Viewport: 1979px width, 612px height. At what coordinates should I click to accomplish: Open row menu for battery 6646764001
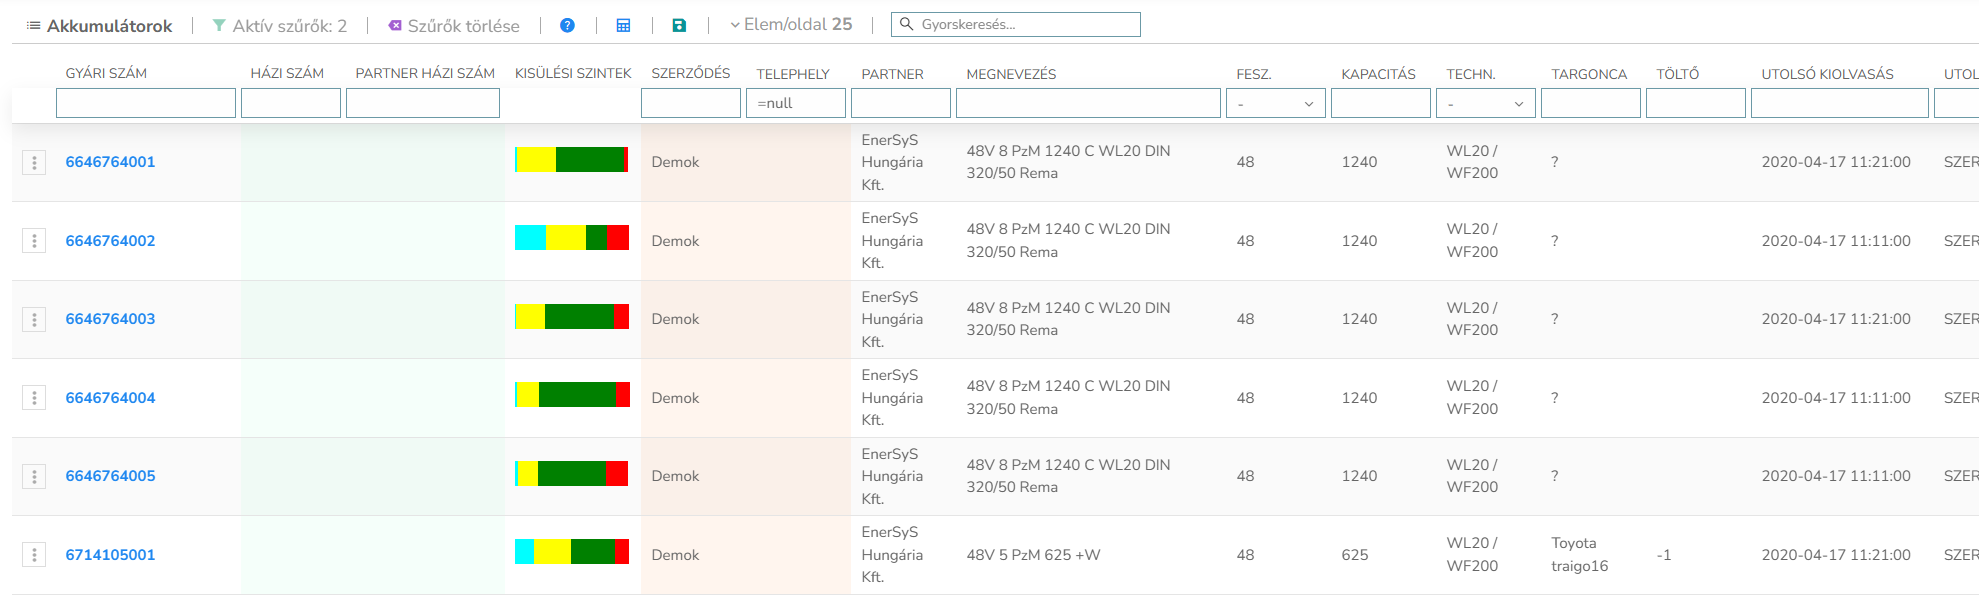point(34,162)
